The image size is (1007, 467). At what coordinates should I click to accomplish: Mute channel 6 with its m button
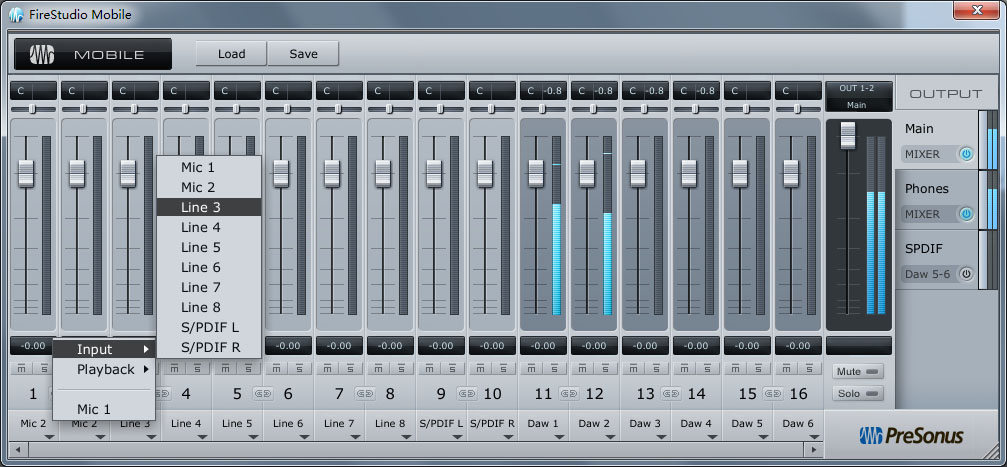(x=276, y=369)
